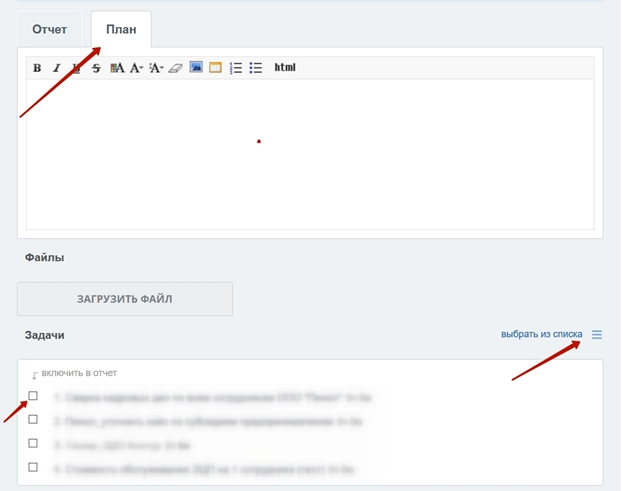
Task: Insert an image using the picture icon
Action: (x=196, y=68)
